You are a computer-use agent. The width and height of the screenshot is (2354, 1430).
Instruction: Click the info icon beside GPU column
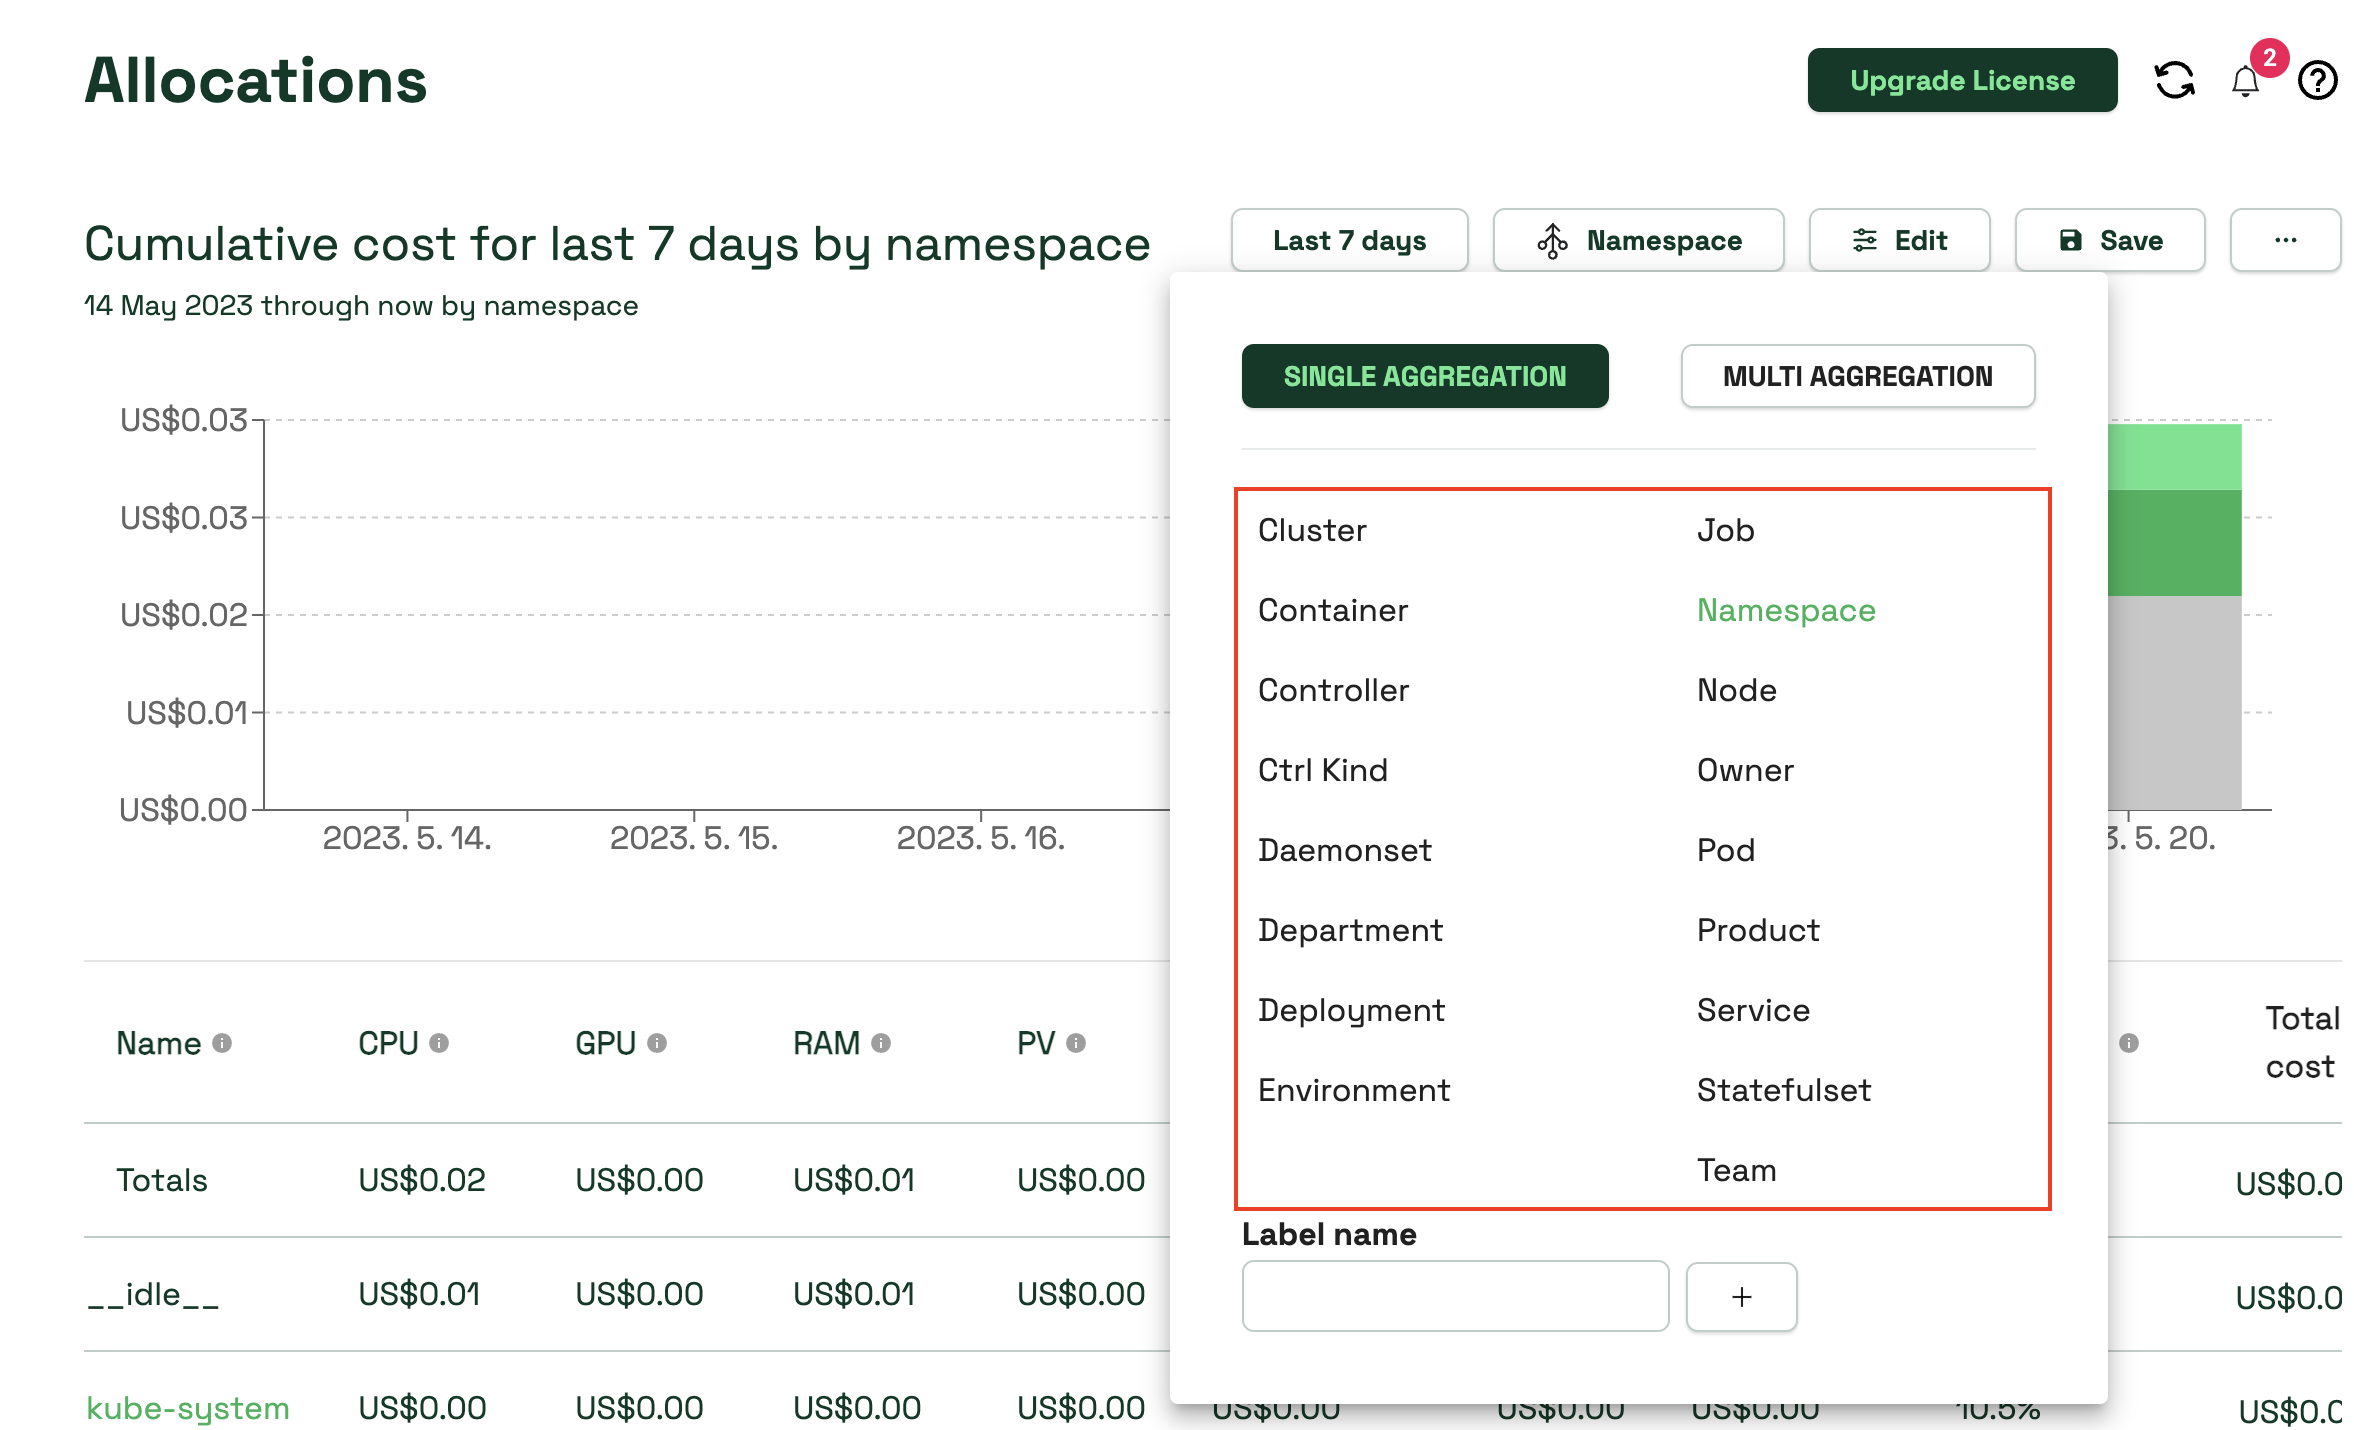(x=657, y=1043)
